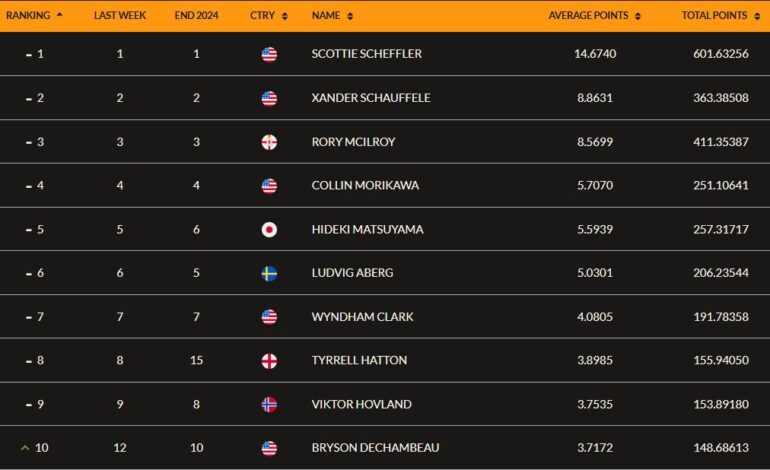Click Rory McIlroy's Northern Ireland flag icon

point(269,142)
